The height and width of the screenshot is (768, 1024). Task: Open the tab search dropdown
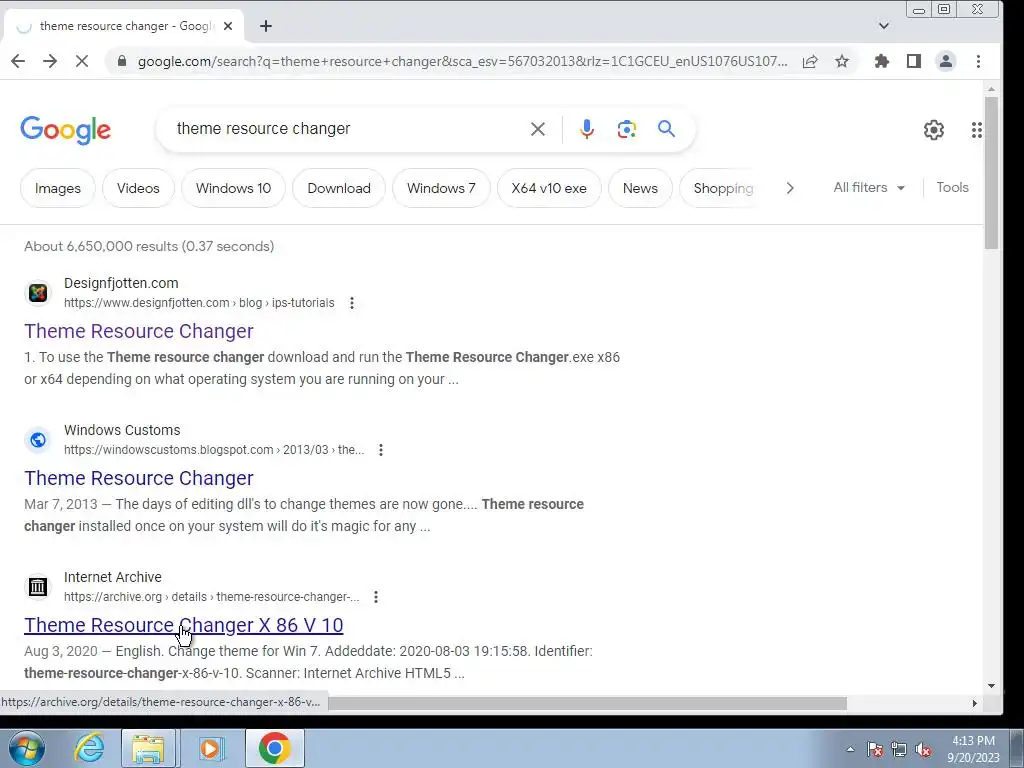[x=884, y=26]
